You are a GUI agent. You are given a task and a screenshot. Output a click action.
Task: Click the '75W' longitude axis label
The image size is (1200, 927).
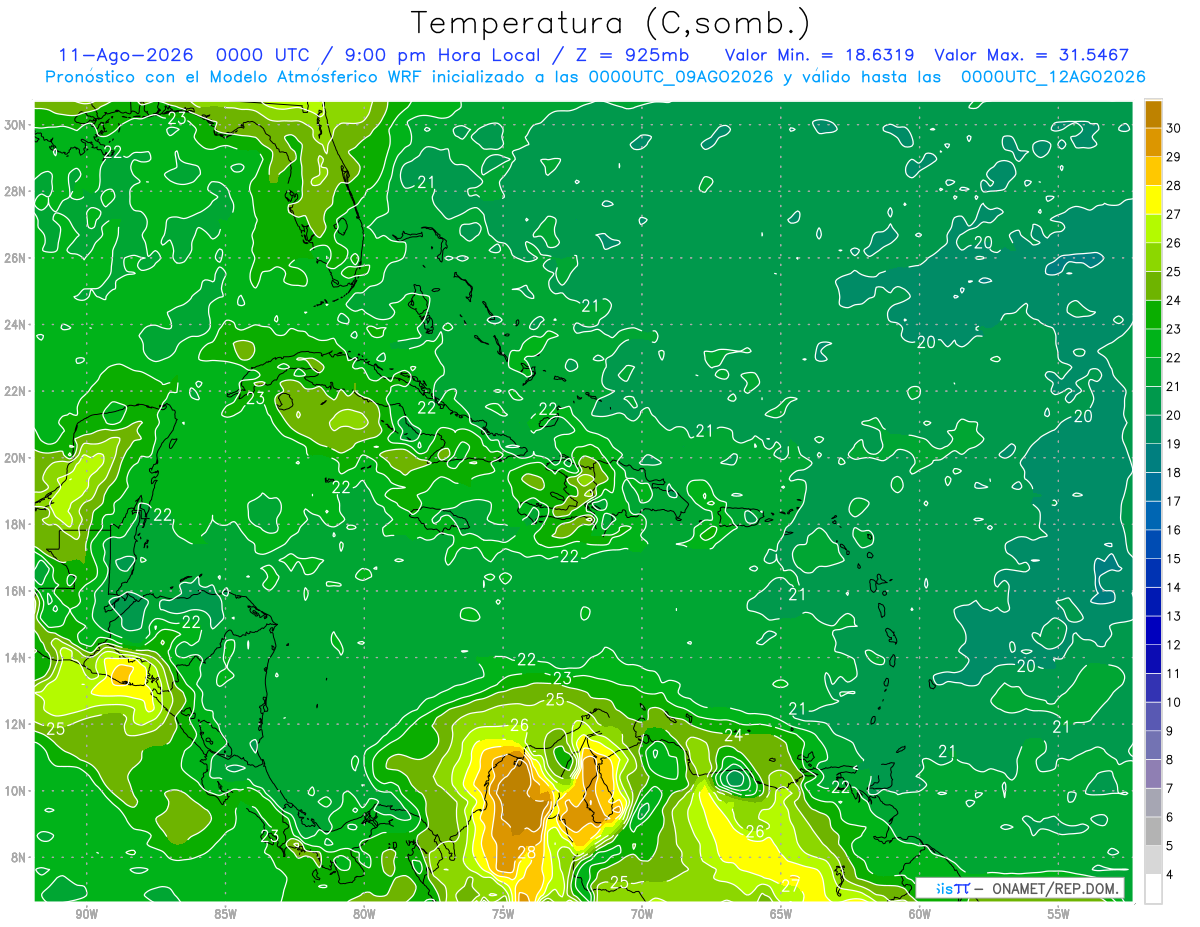503,913
